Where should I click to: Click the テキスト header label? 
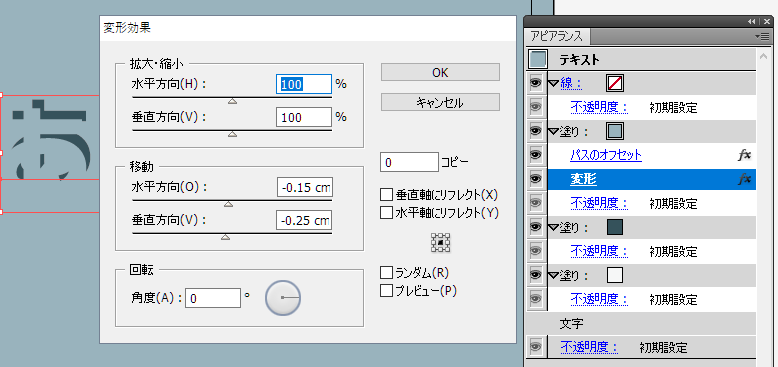pos(580,60)
